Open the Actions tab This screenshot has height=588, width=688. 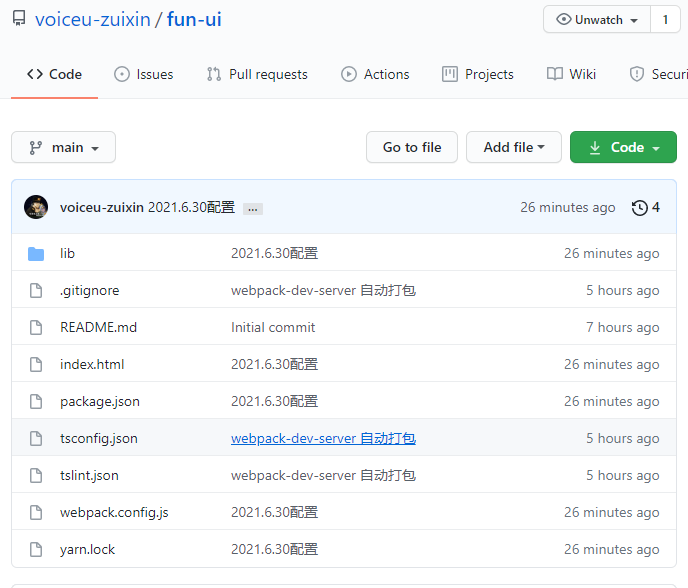coord(375,74)
